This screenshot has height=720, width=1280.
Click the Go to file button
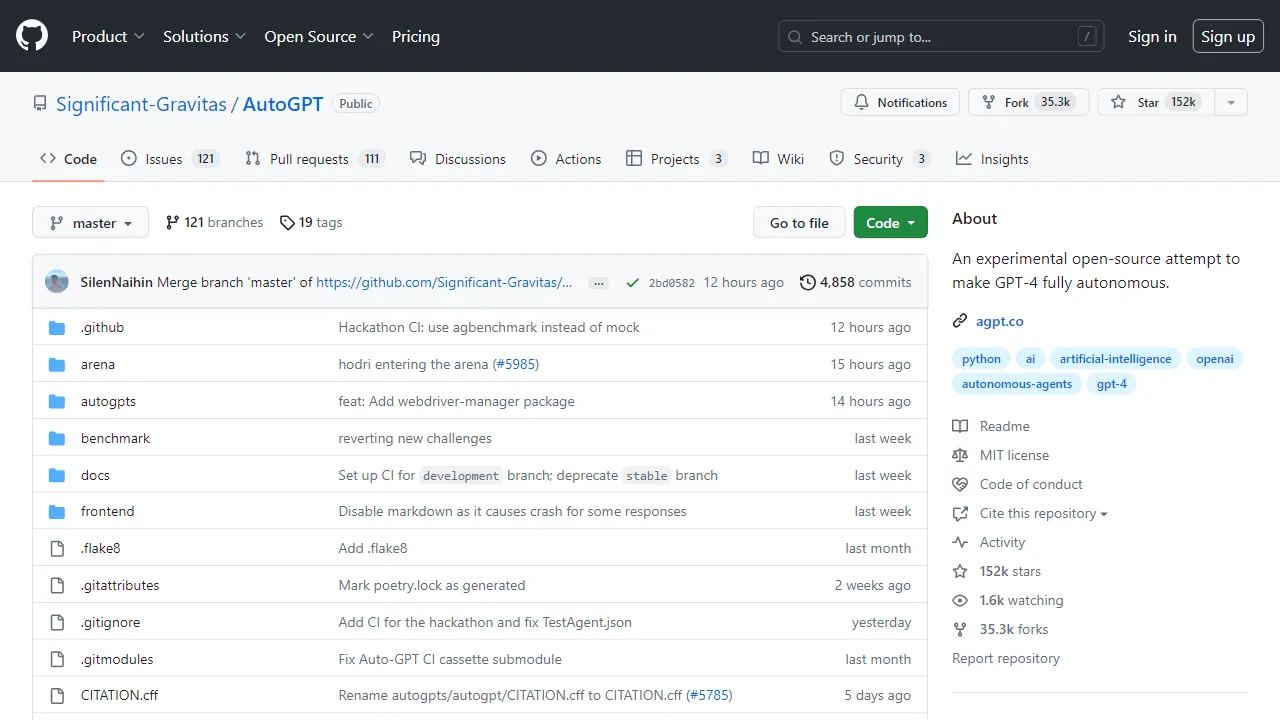(799, 223)
